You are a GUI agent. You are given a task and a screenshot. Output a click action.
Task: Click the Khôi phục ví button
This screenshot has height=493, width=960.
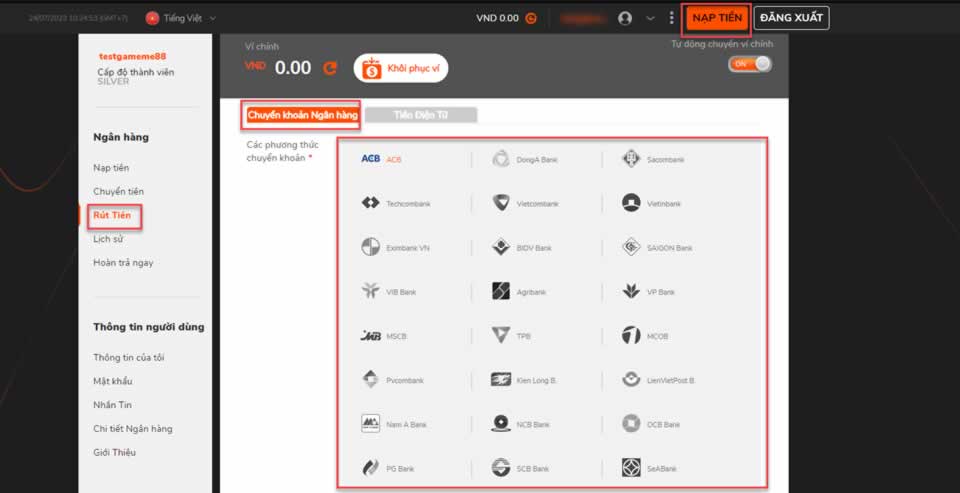click(401, 68)
